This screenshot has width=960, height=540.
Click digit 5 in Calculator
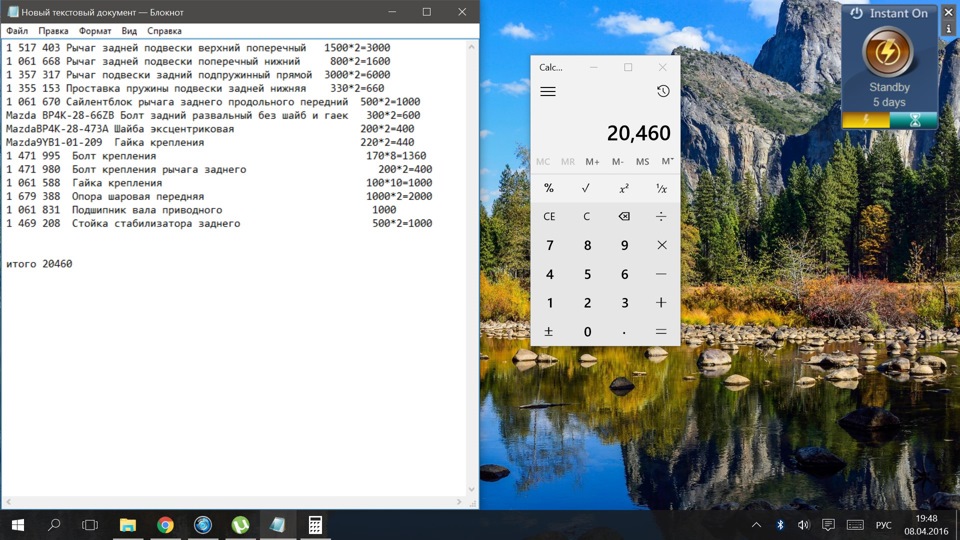click(587, 274)
